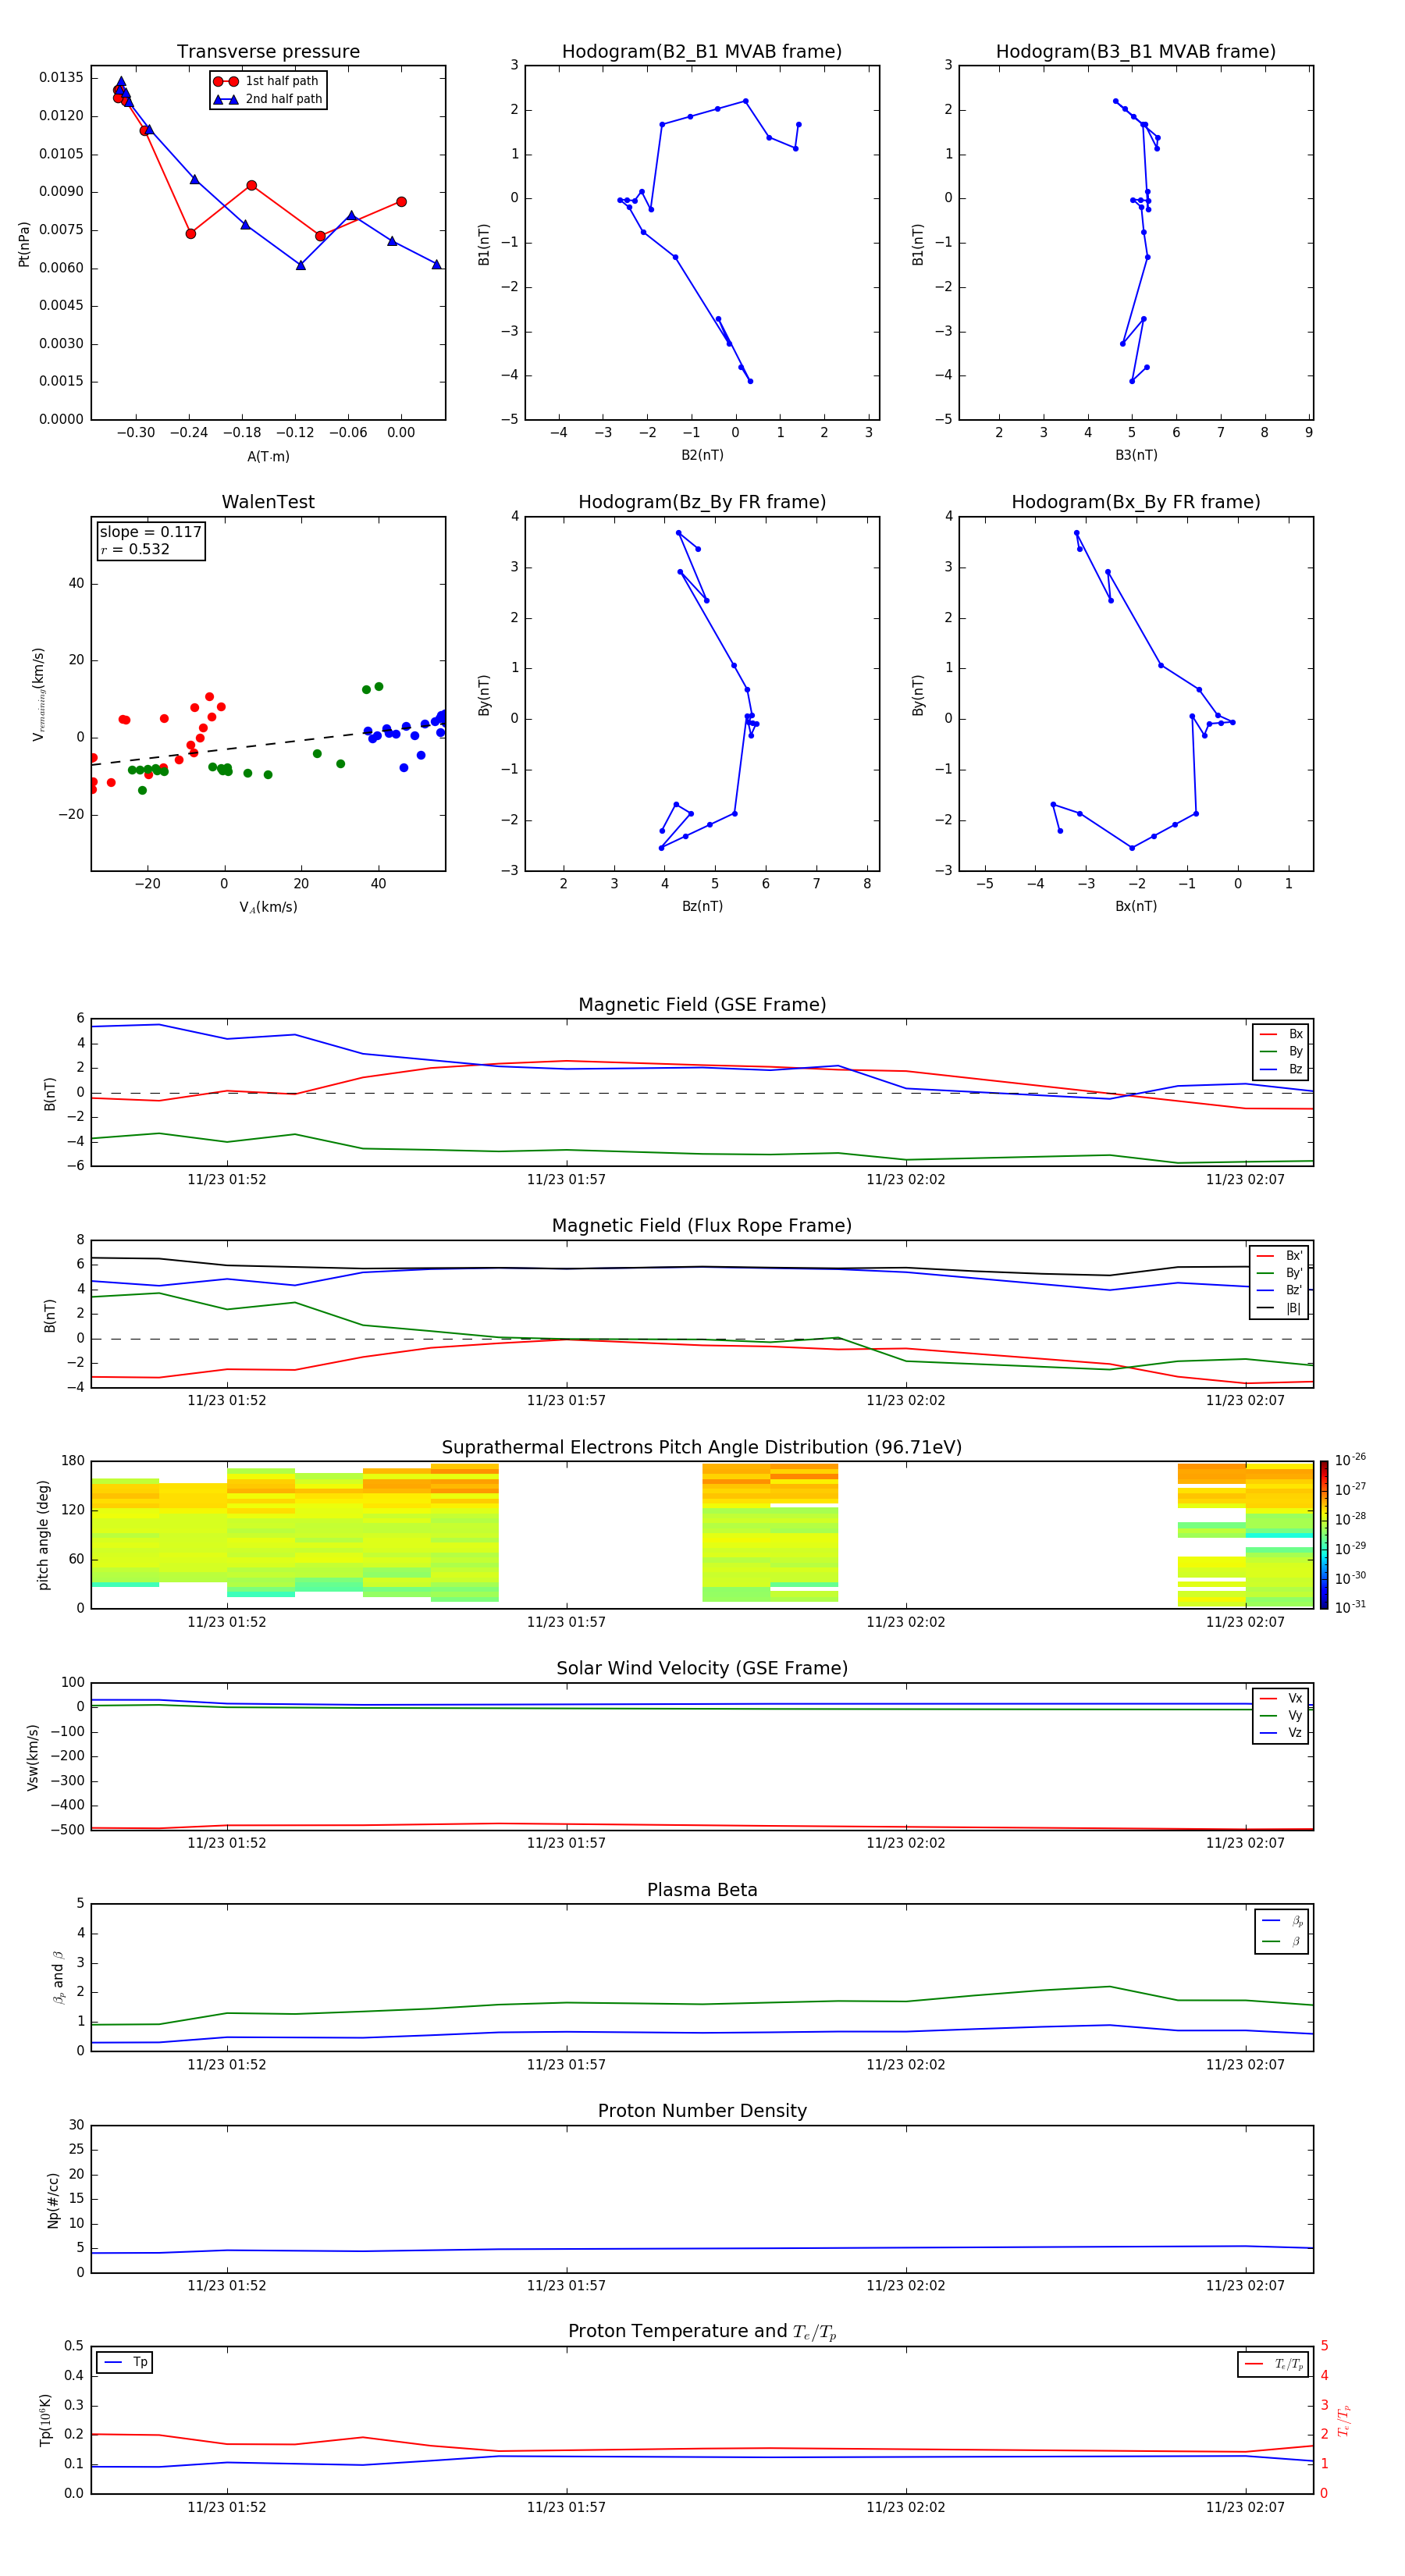
Task: Select the 'Hodogram(Bz_By FR frame)' title
Action: click(x=702, y=502)
